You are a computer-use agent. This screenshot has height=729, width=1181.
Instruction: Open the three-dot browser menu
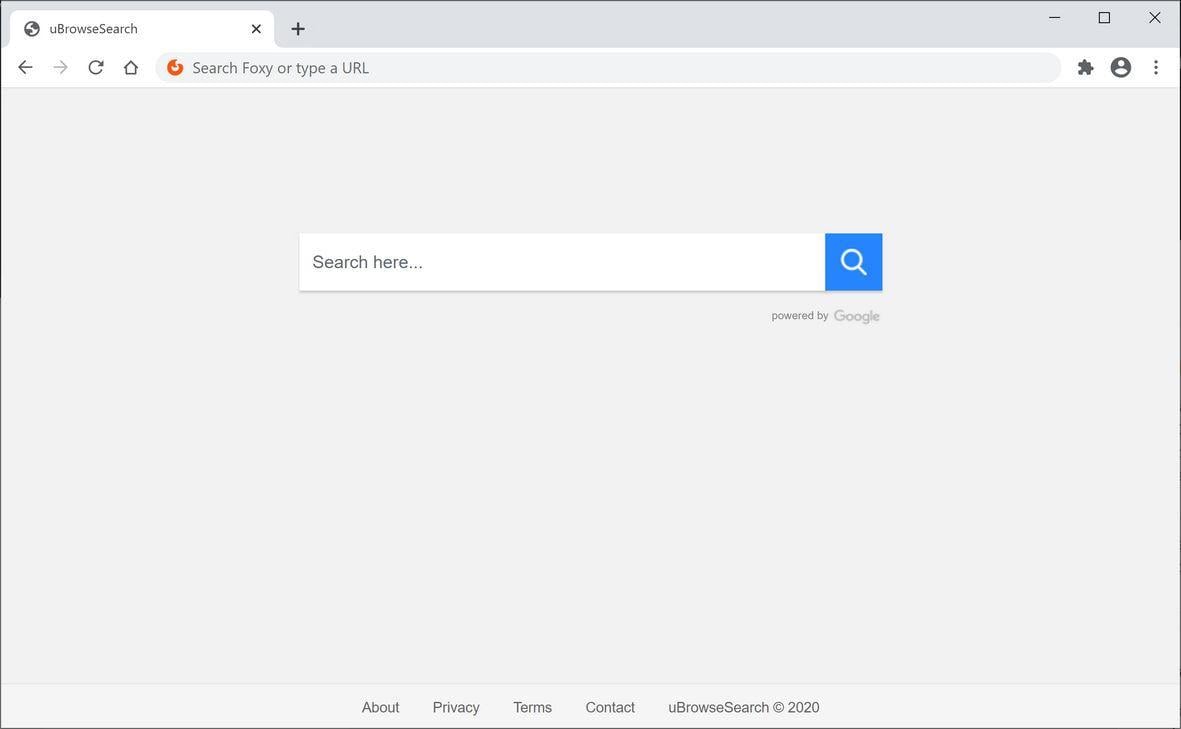(x=1156, y=67)
